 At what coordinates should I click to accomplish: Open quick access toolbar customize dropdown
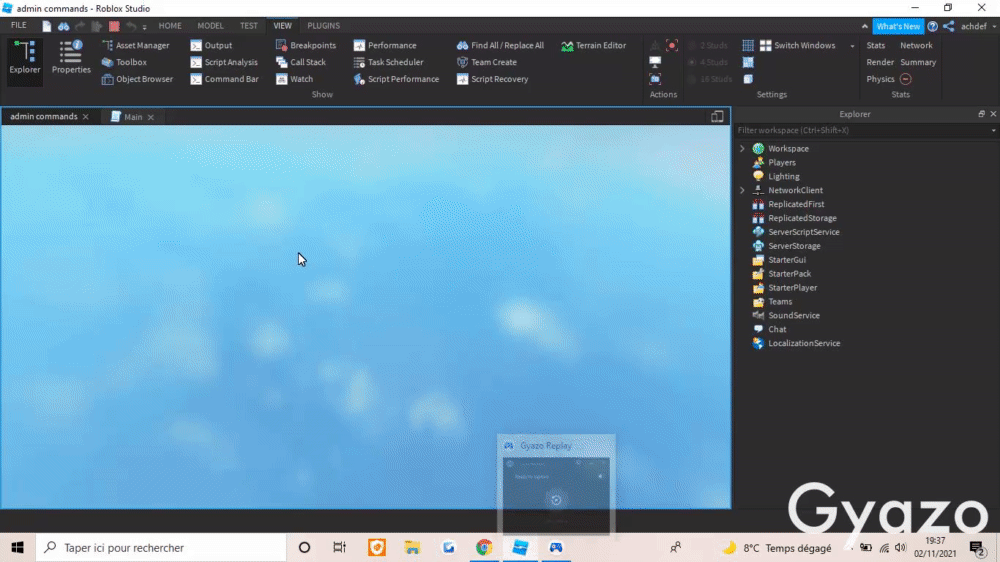click(145, 27)
